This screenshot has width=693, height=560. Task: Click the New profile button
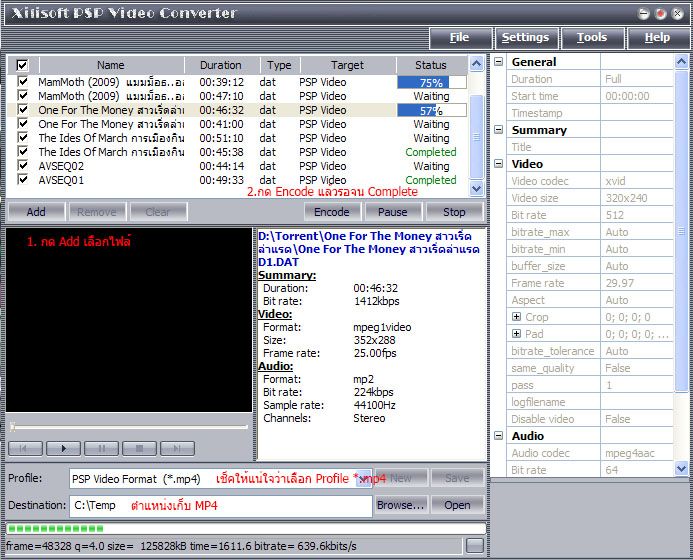click(400, 478)
